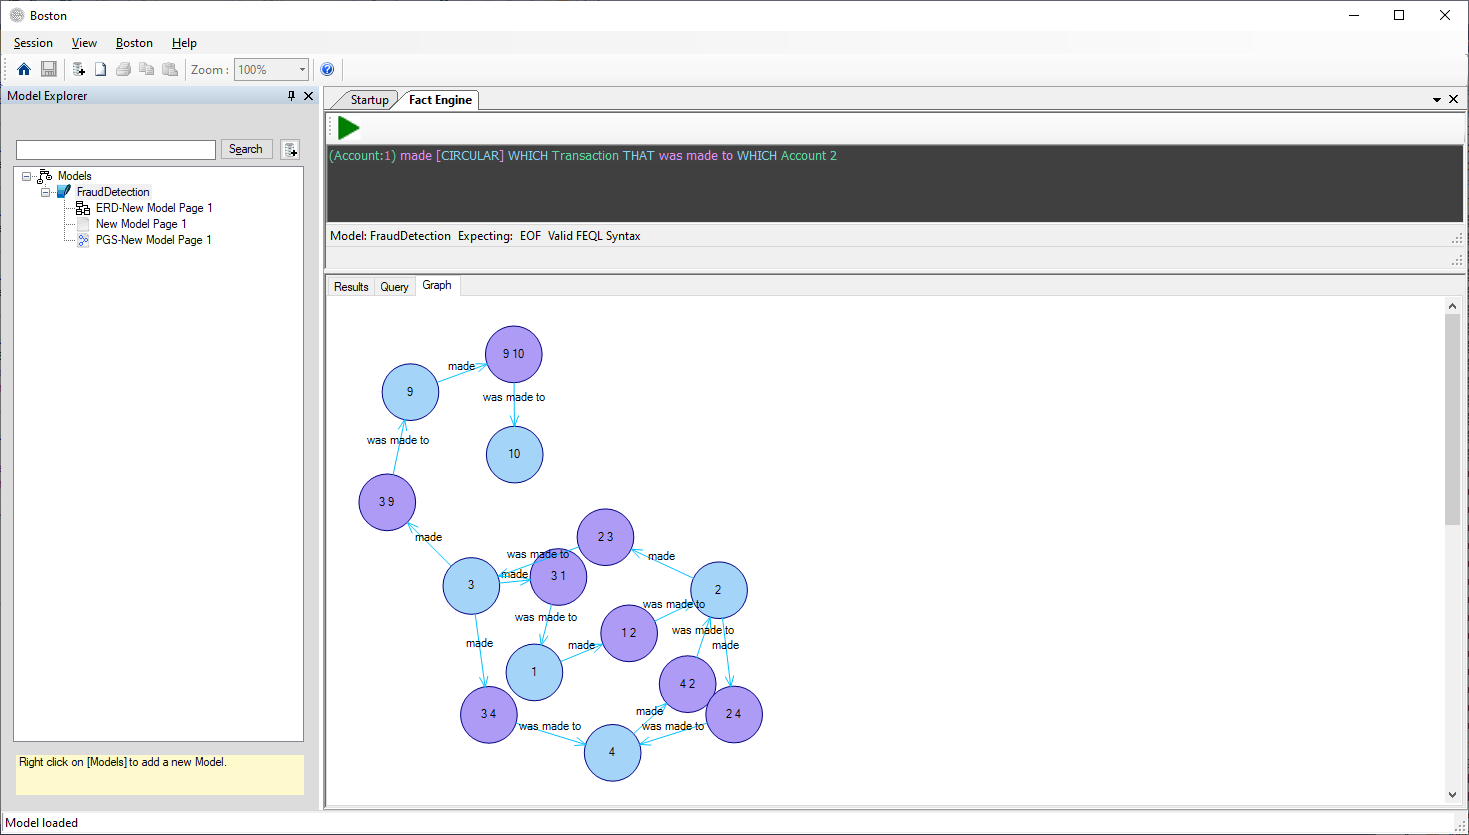The width and height of the screenshot is (1469, 835).
Task: Click the Save floppy disk icon
Action: pos(49,69)
